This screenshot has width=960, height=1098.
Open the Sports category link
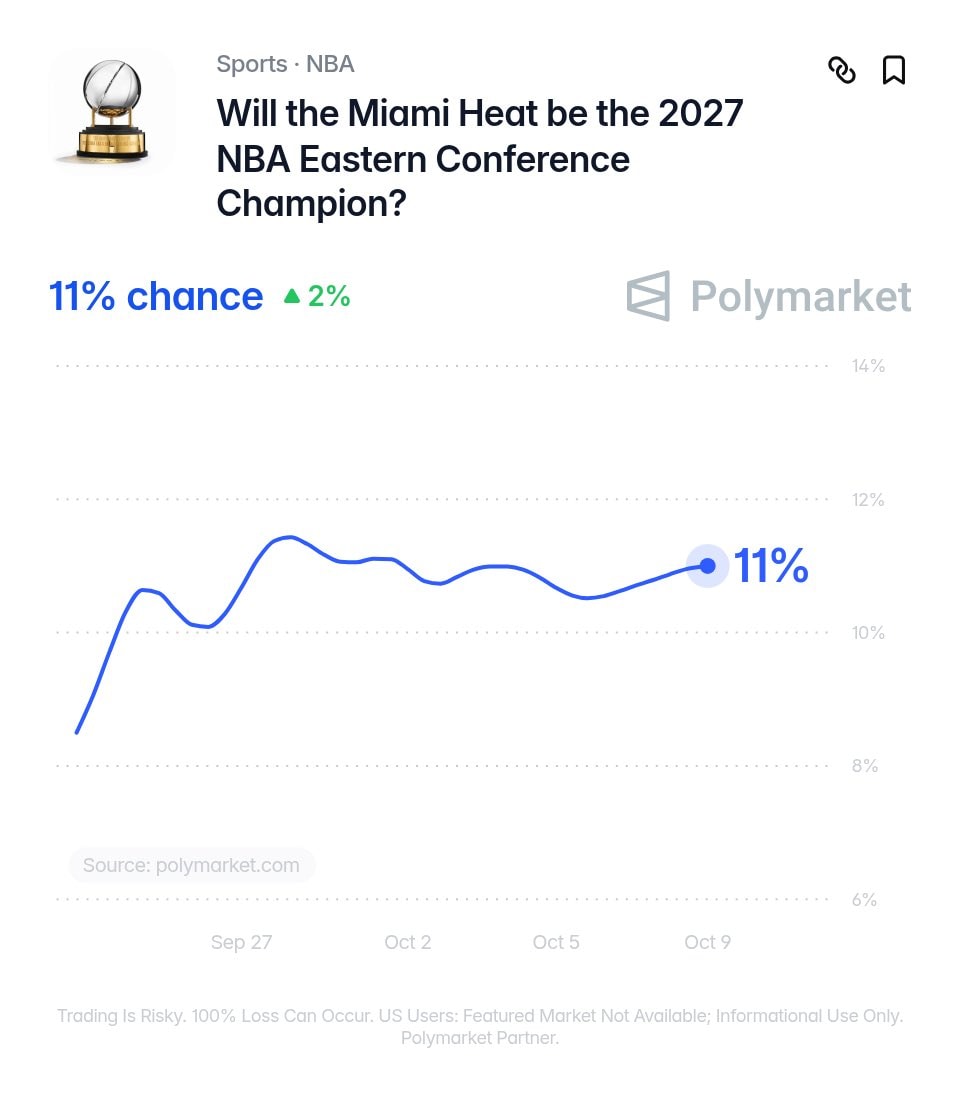251,64
